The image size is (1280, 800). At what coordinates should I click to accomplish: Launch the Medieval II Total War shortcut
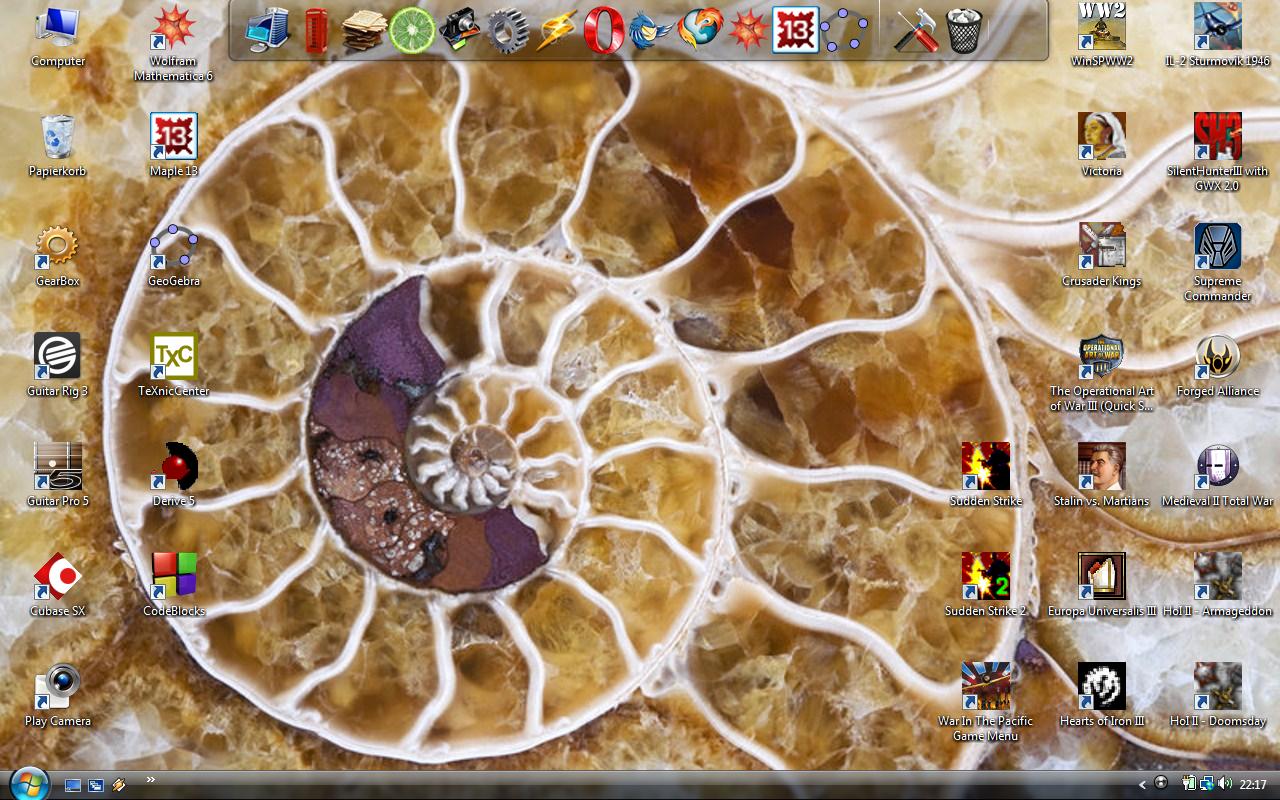1218,476
